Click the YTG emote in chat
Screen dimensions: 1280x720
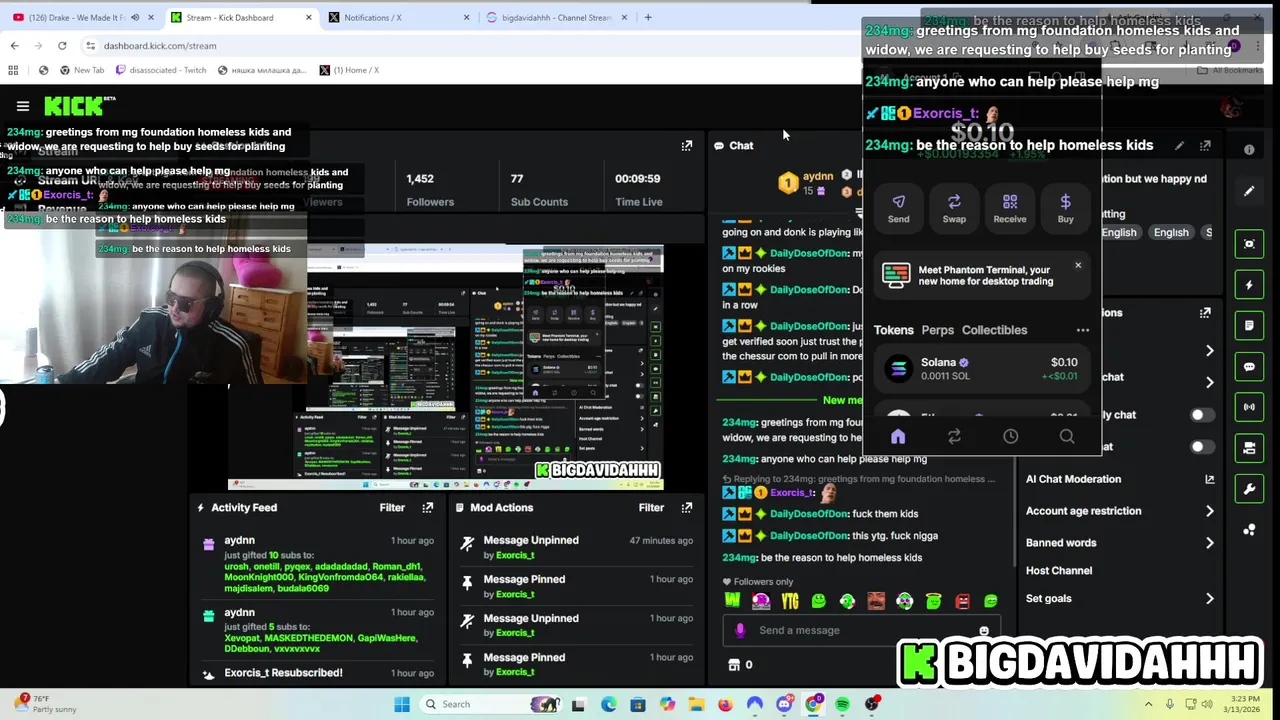pyautogui.click(x=790, y=601)
